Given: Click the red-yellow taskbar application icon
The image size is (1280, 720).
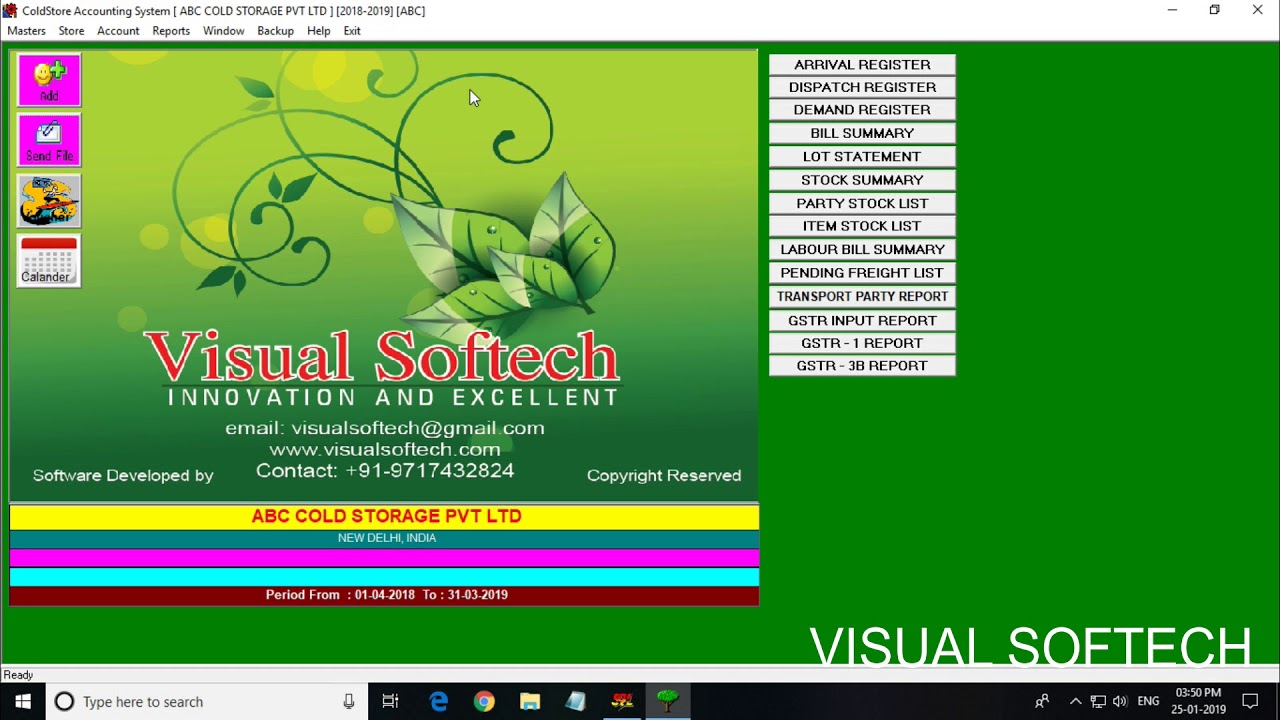Looking at the screenshot, I should 622,702.
